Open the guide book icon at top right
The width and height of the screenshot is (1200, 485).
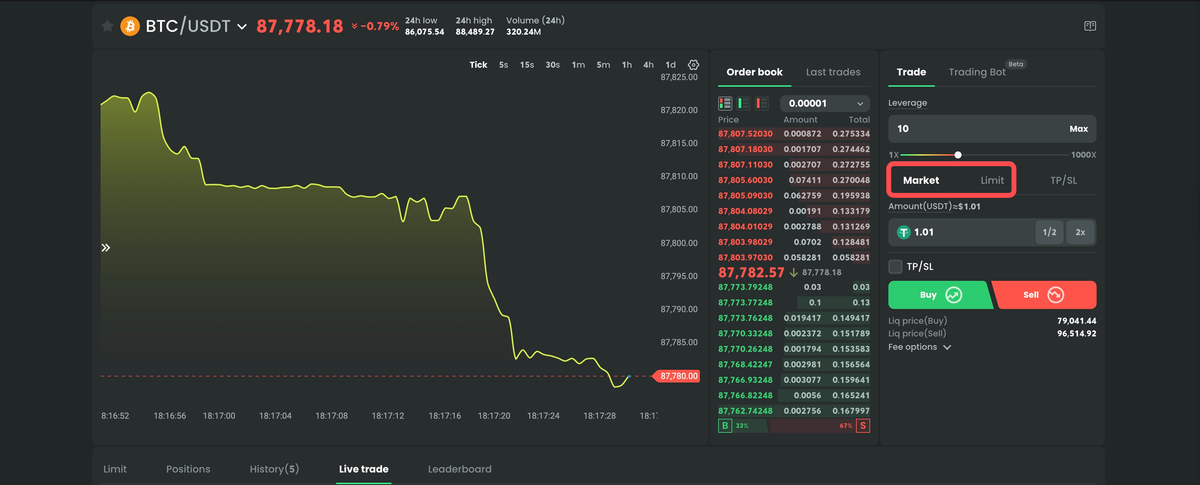click(x=1090, y=27)
